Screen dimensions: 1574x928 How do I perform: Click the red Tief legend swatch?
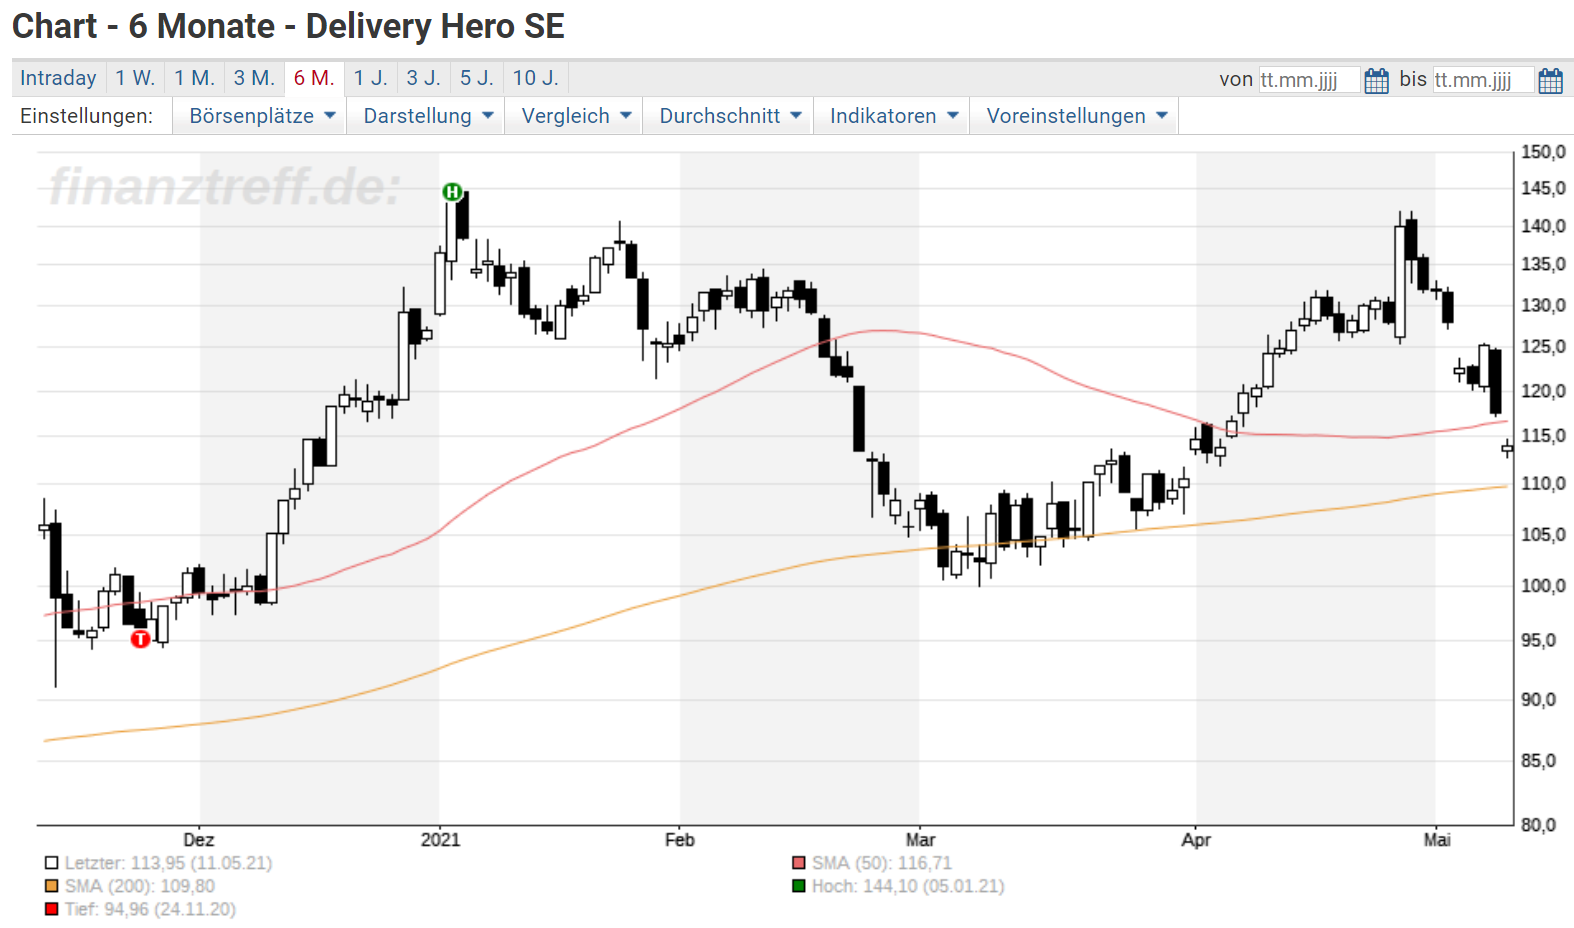pyautogui.click(x=51, y=909)
